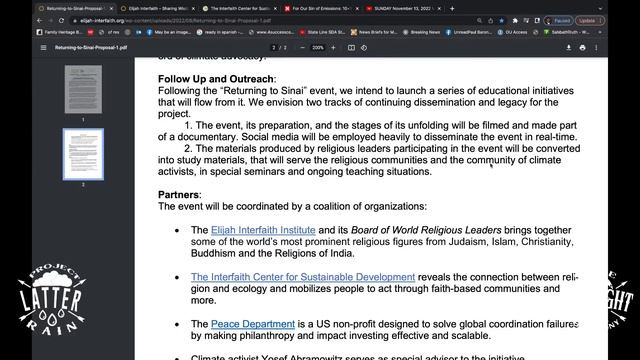Edit the current page number field
The height and width of the screenshot is (360, 640).
click(x=274, y=48)
